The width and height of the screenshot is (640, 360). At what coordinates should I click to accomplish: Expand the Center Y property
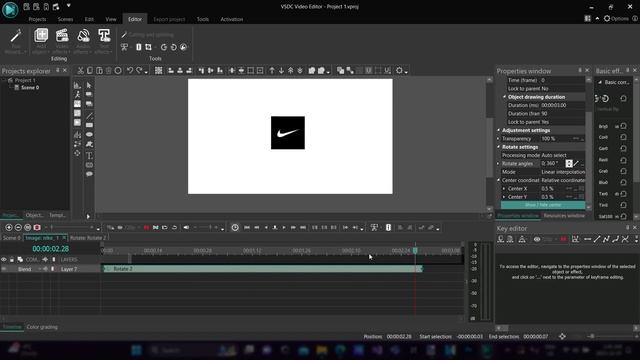pos(504,197)
